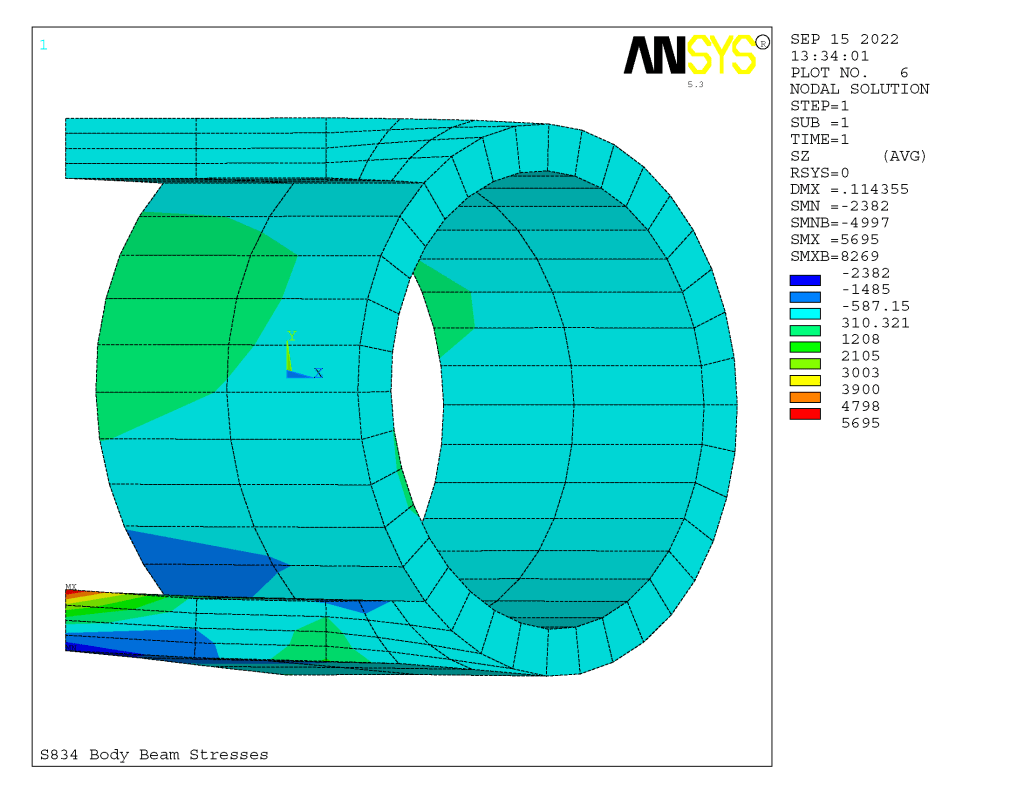Select the DMX =.114355 readout
The height and width of the screenshot is (791, 1024).
(849, 189)
